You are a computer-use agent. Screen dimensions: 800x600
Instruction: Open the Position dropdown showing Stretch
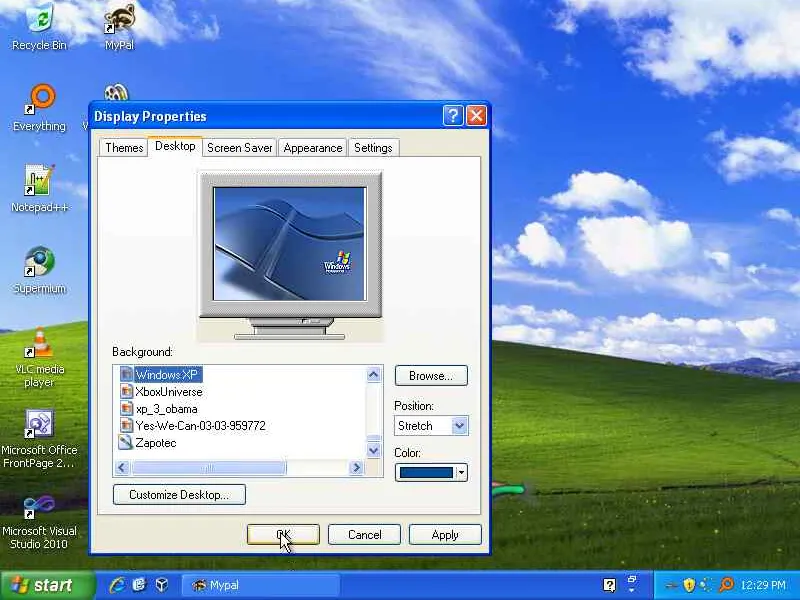click(431, 426)
